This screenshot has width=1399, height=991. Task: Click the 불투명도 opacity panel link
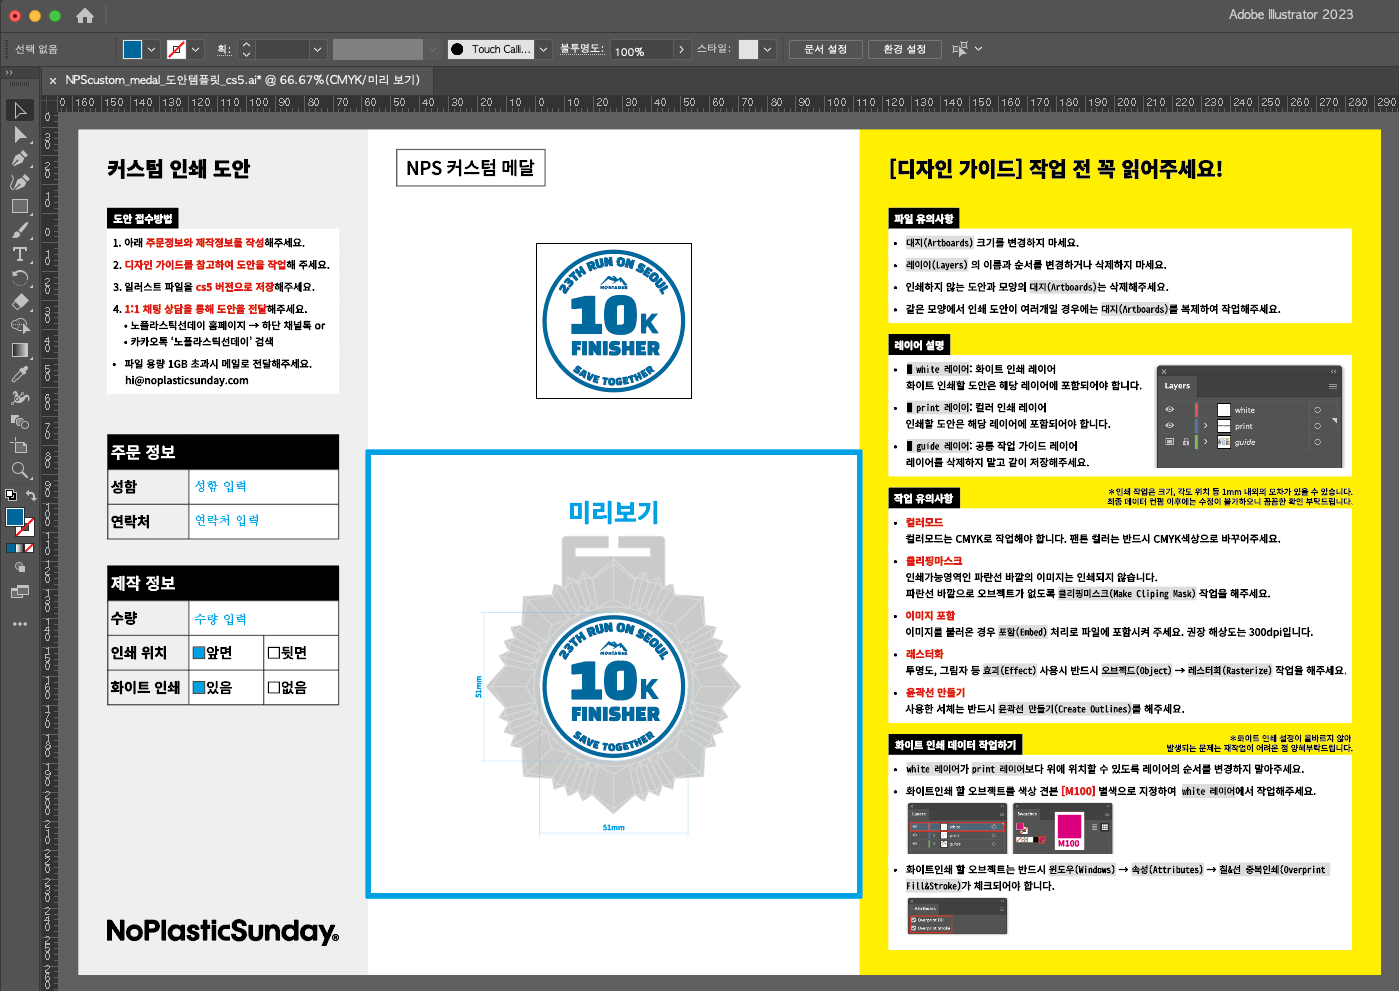[x=581, y=48]
